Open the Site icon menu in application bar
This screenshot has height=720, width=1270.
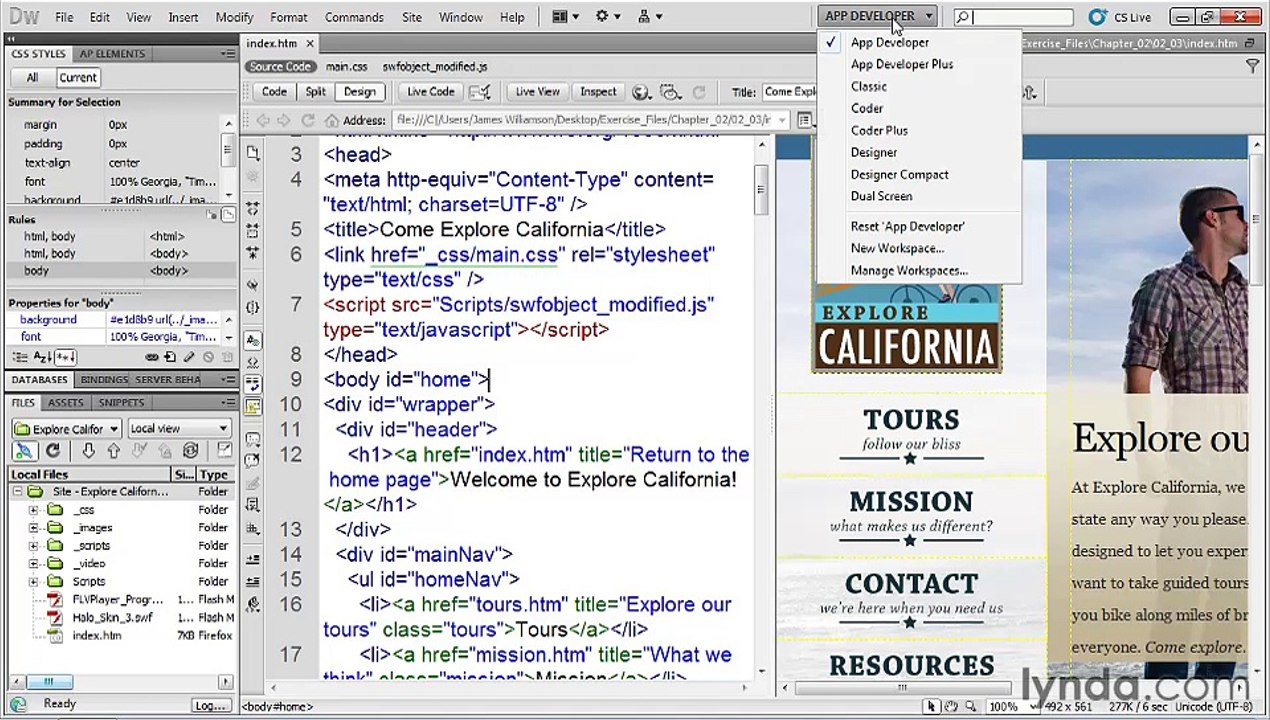(650, 16)
